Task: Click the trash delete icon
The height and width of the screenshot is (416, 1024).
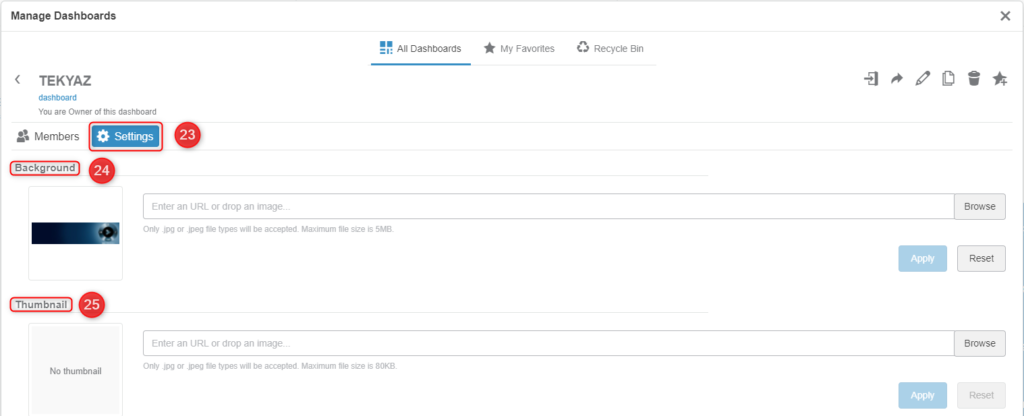Action: tap(974, 79)
